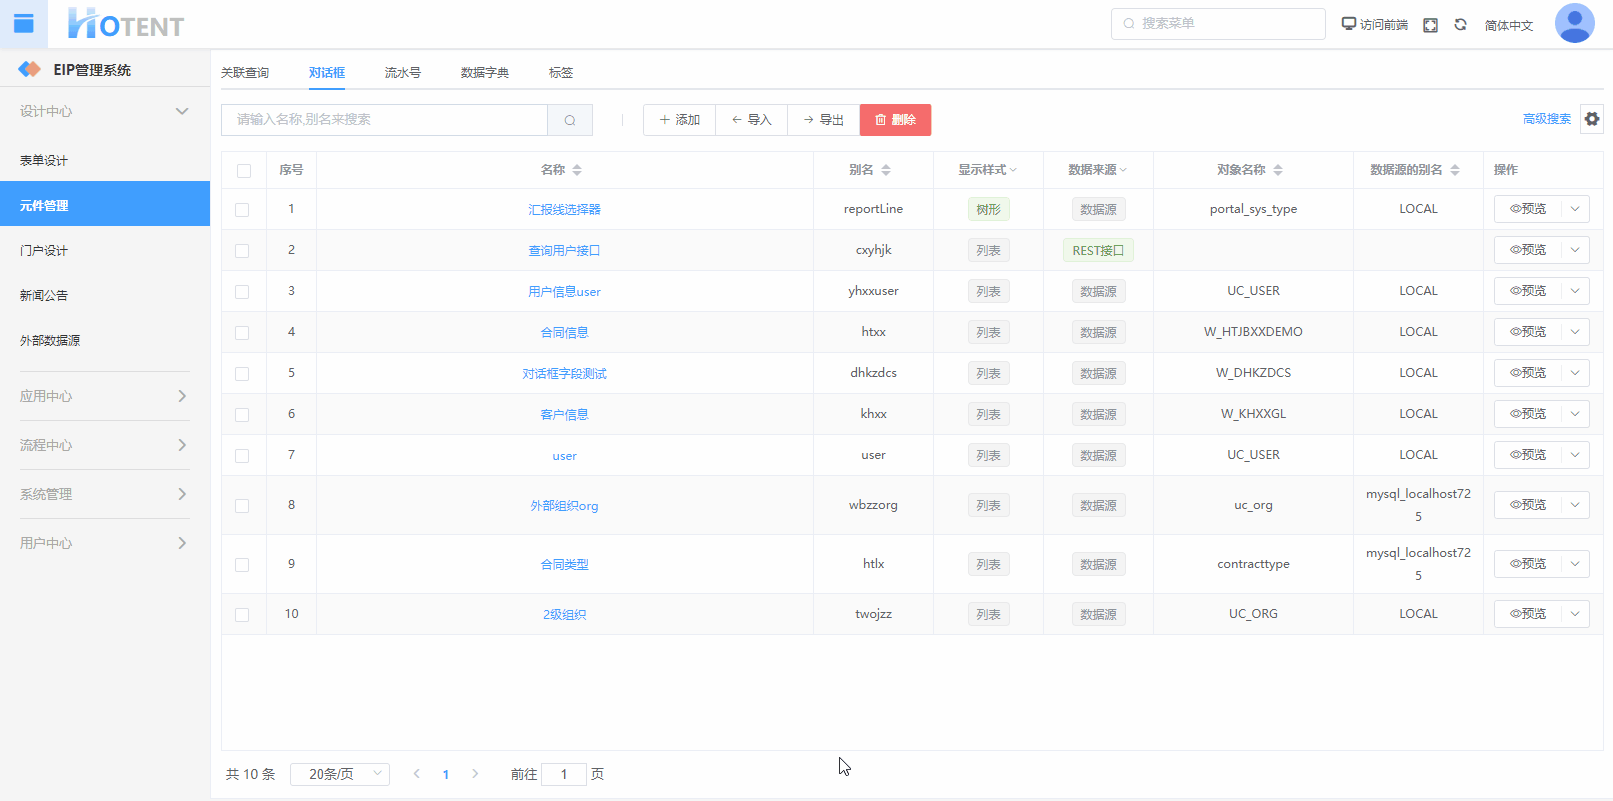Click the search magnifier icon button
This screenshot has width=1613, height=801.
[570, 120]
